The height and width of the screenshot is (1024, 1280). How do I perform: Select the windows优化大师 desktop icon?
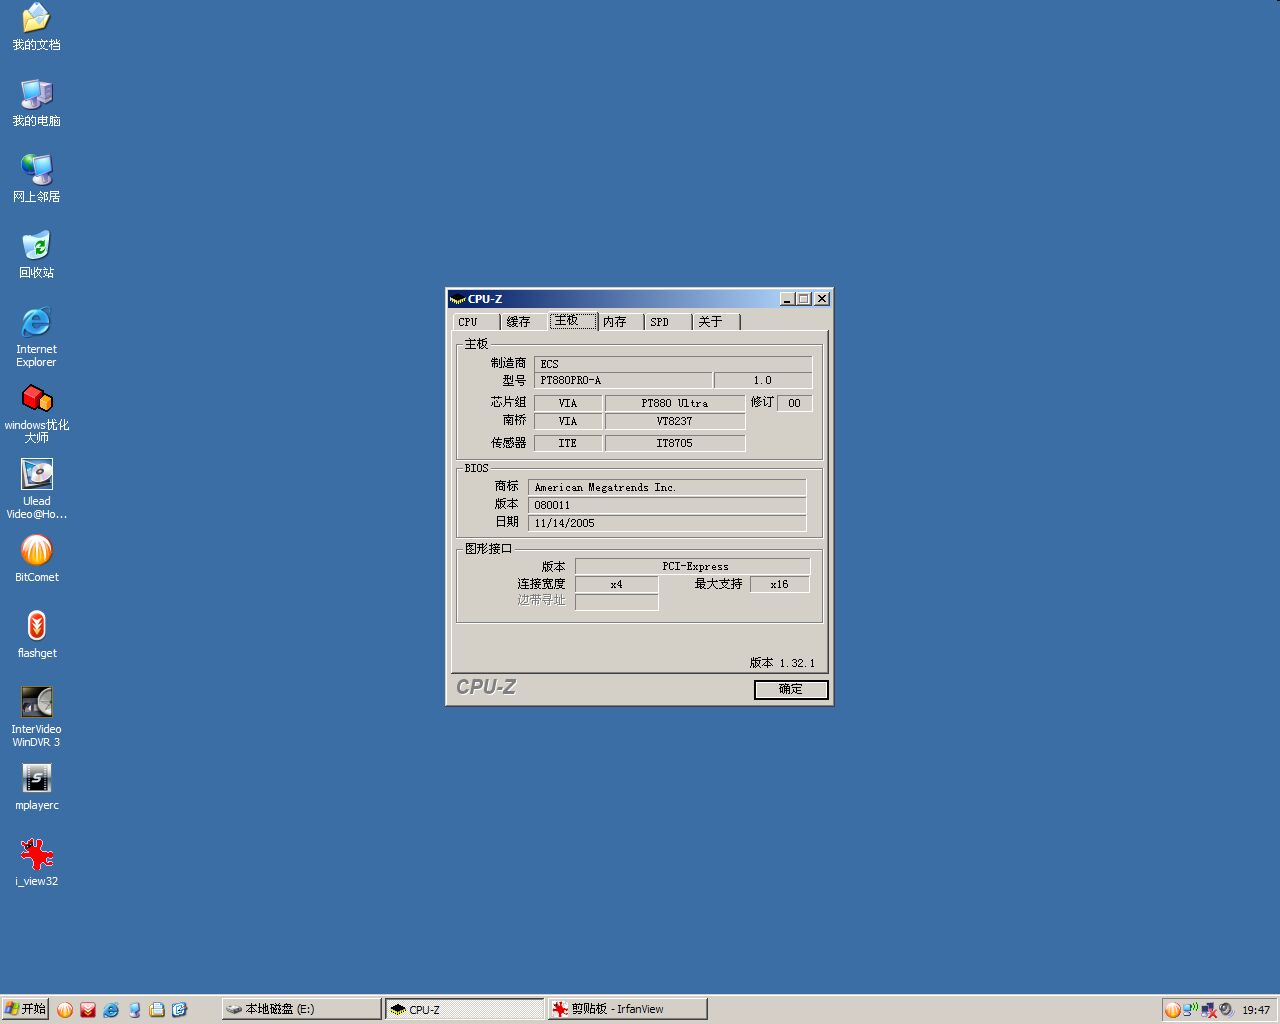pos(36,413)
